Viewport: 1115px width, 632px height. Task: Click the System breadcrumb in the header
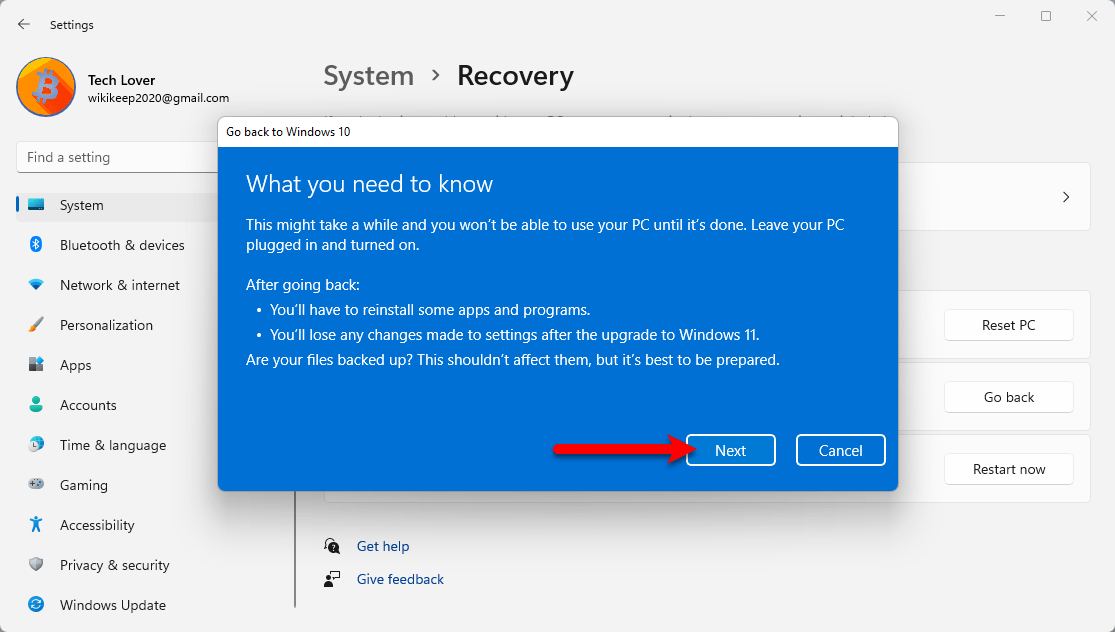(x=368, y=76)
